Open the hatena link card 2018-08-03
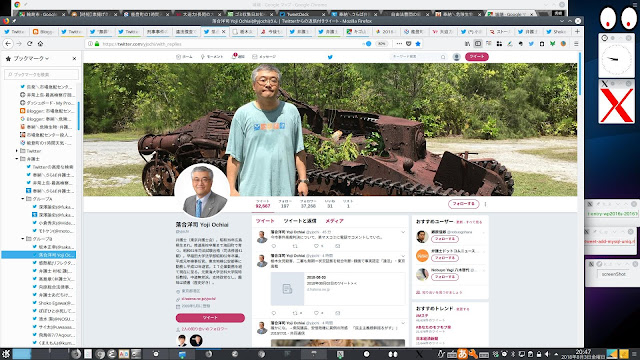This screenshot has height=360, width=640. [338, 289]
